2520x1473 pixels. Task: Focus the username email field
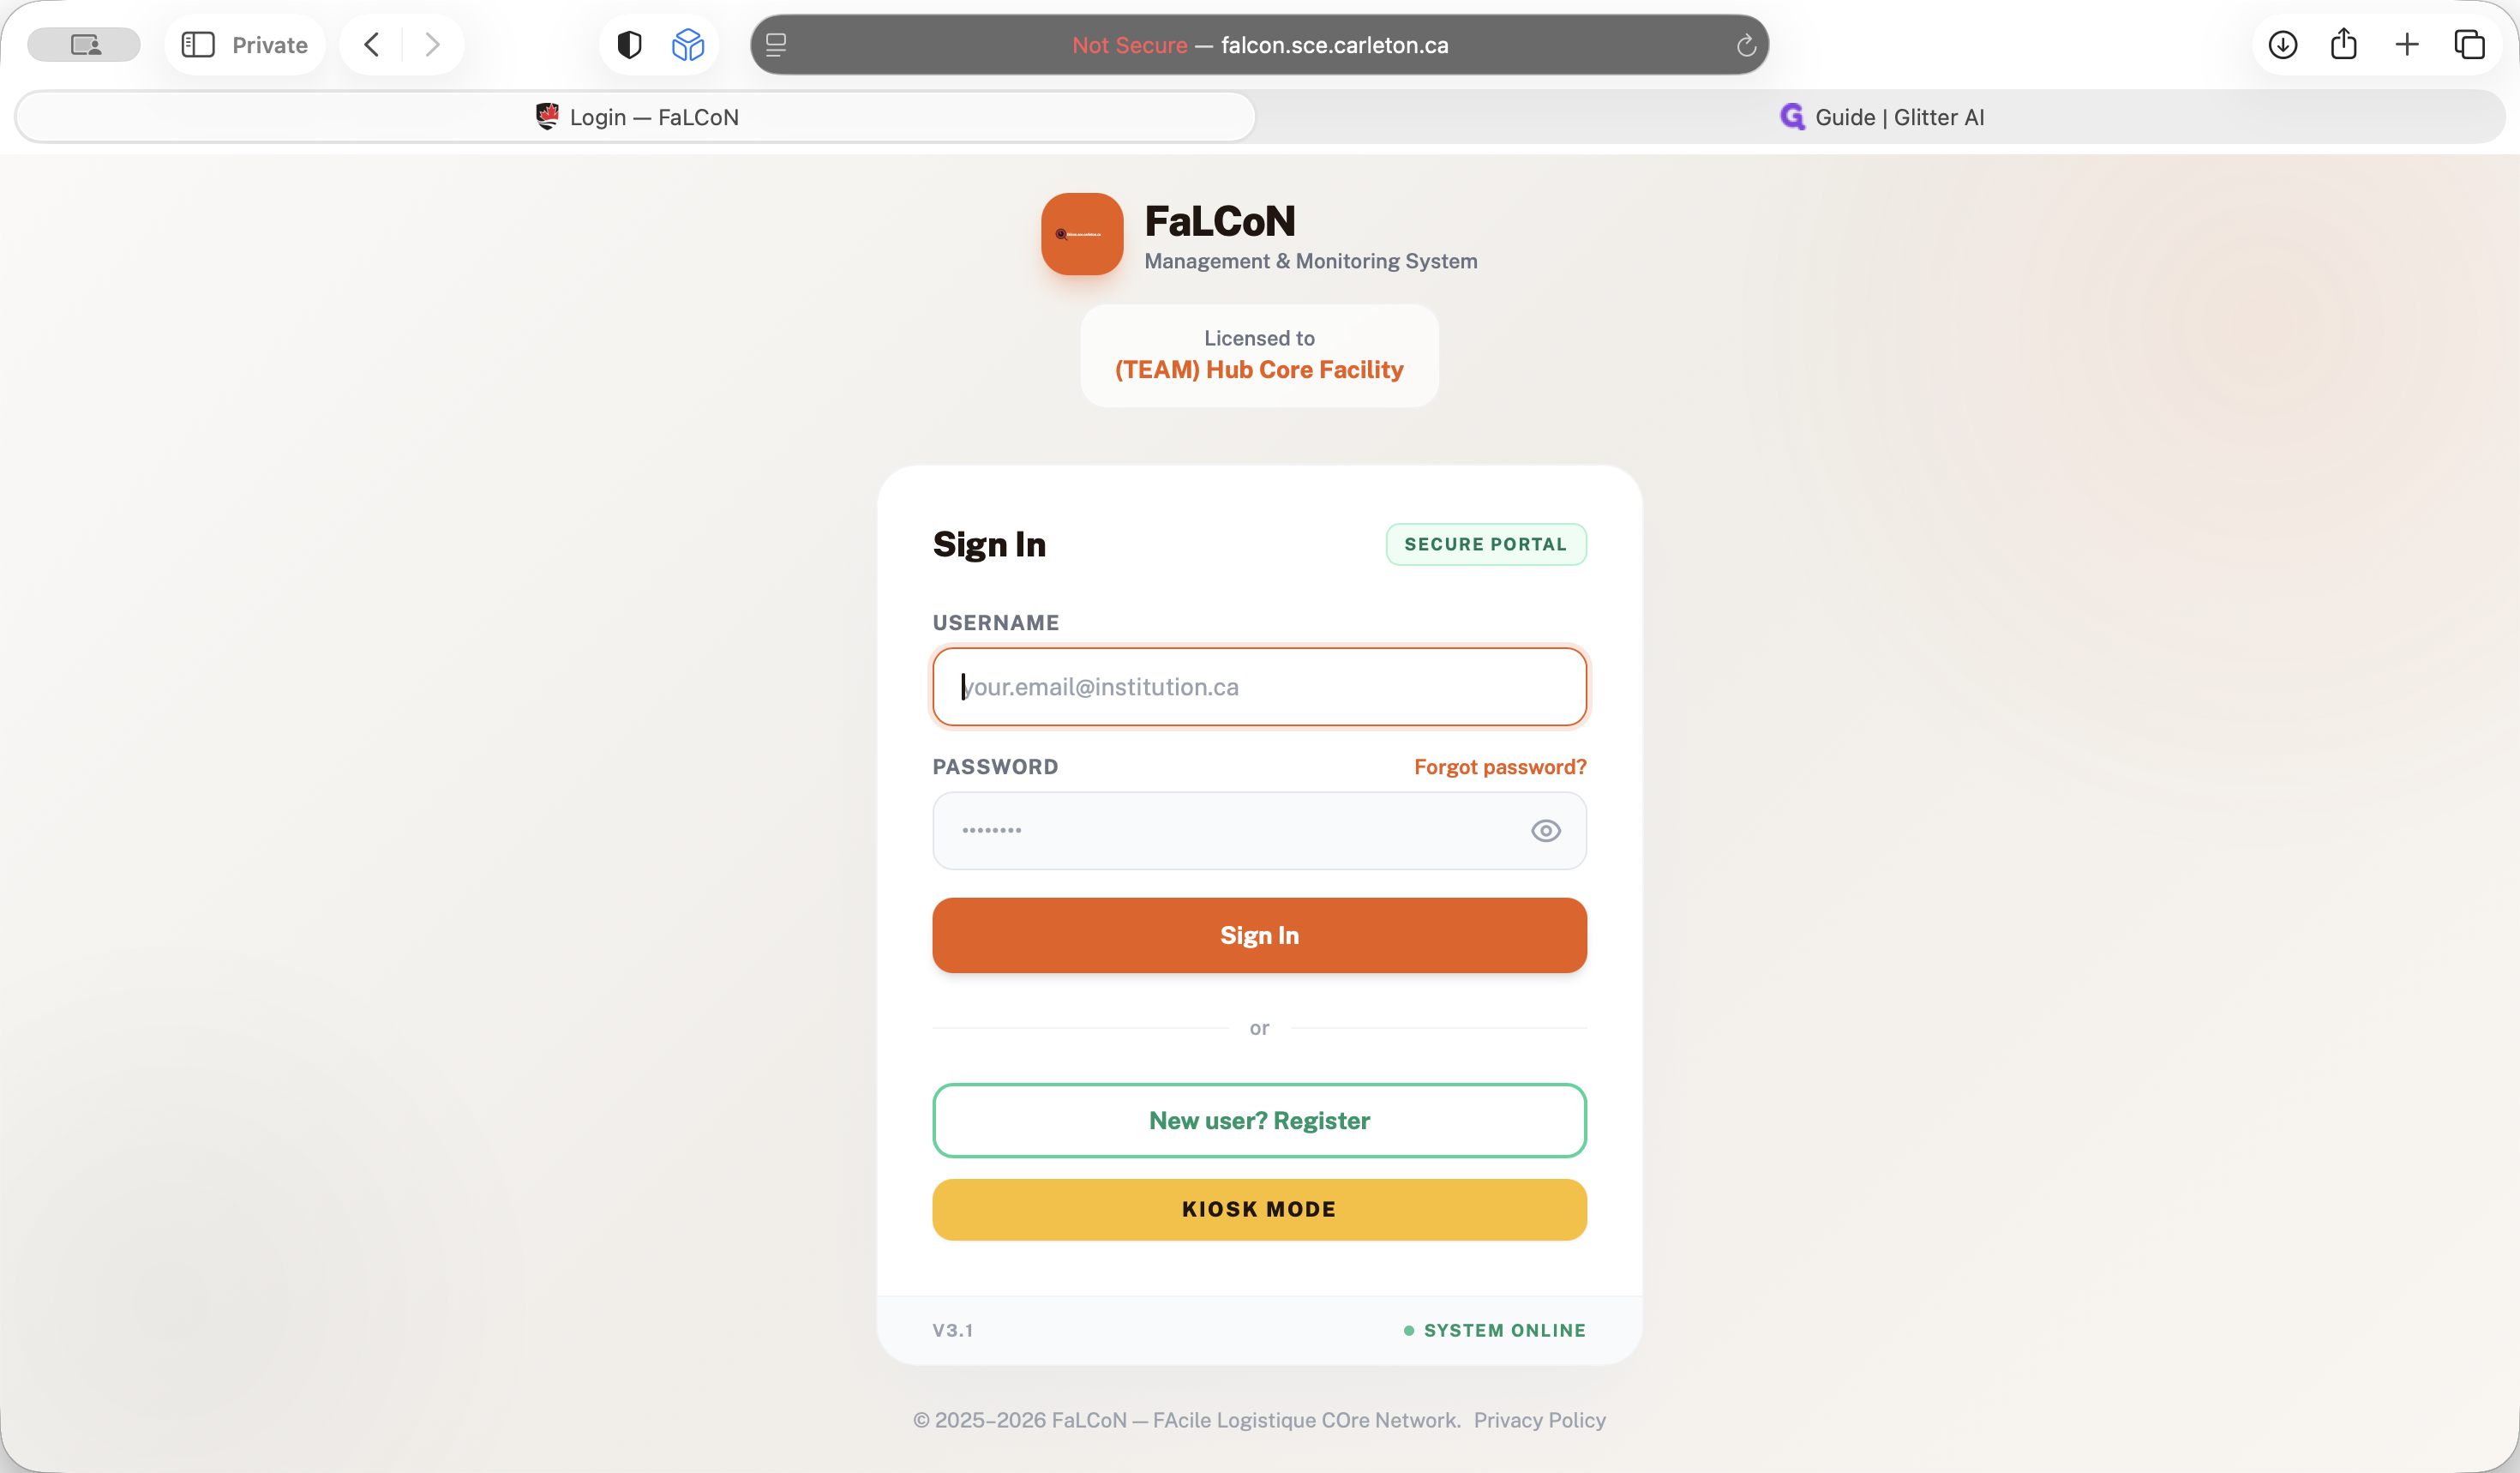pos(1259,687)
